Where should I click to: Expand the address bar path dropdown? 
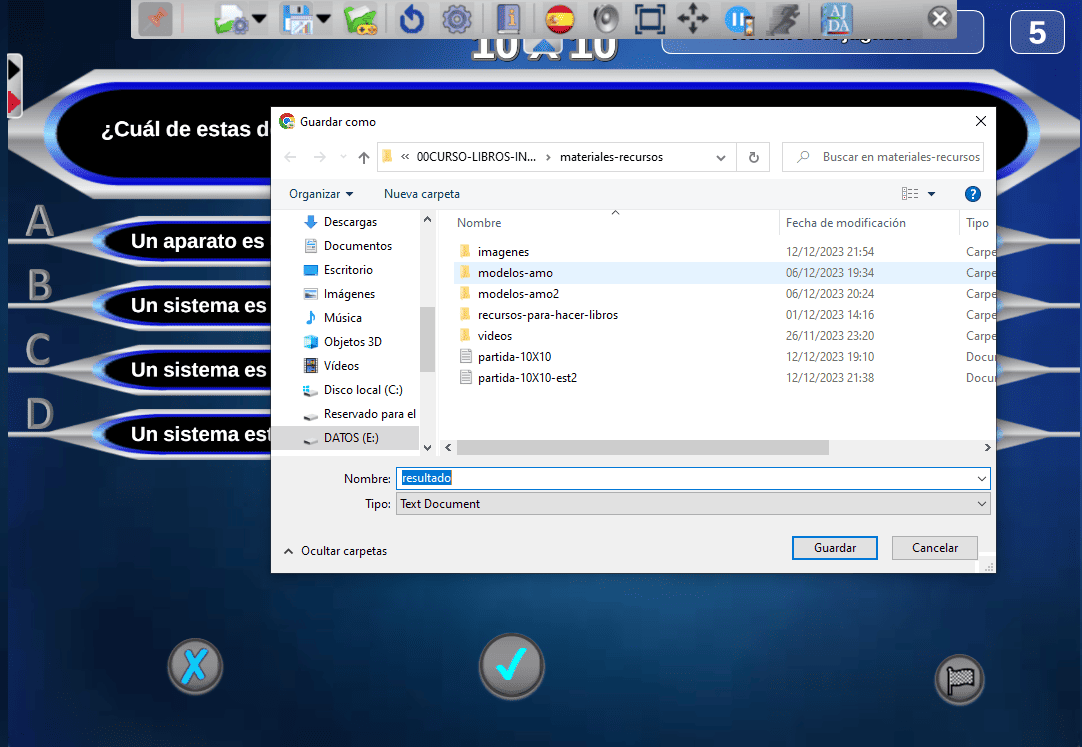tap(721, 157)
